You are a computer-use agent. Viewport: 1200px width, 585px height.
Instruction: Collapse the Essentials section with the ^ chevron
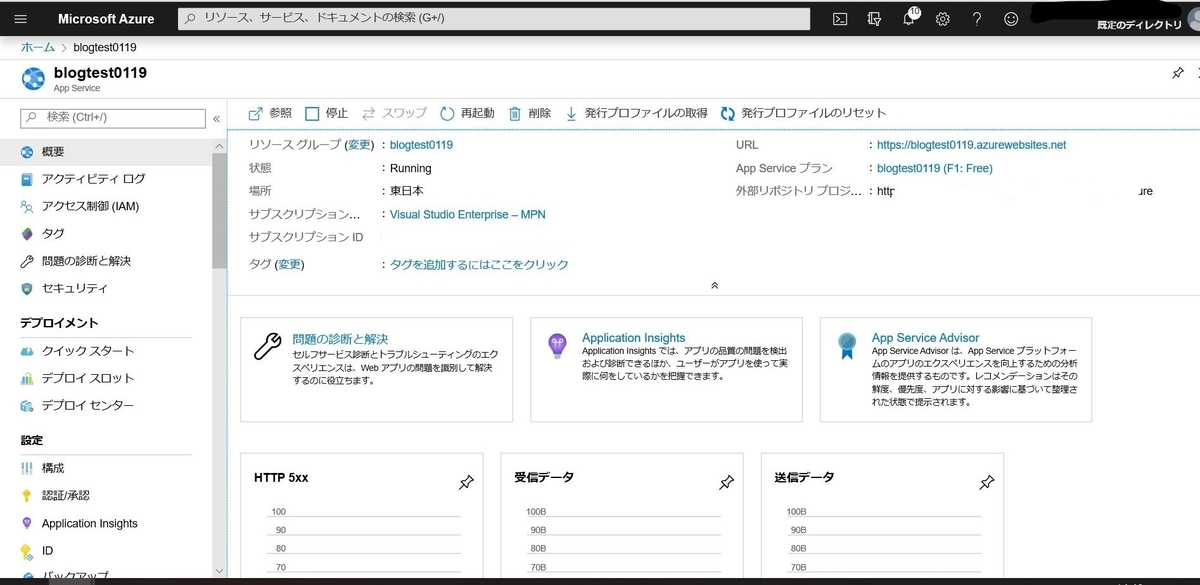pos(714,285)
